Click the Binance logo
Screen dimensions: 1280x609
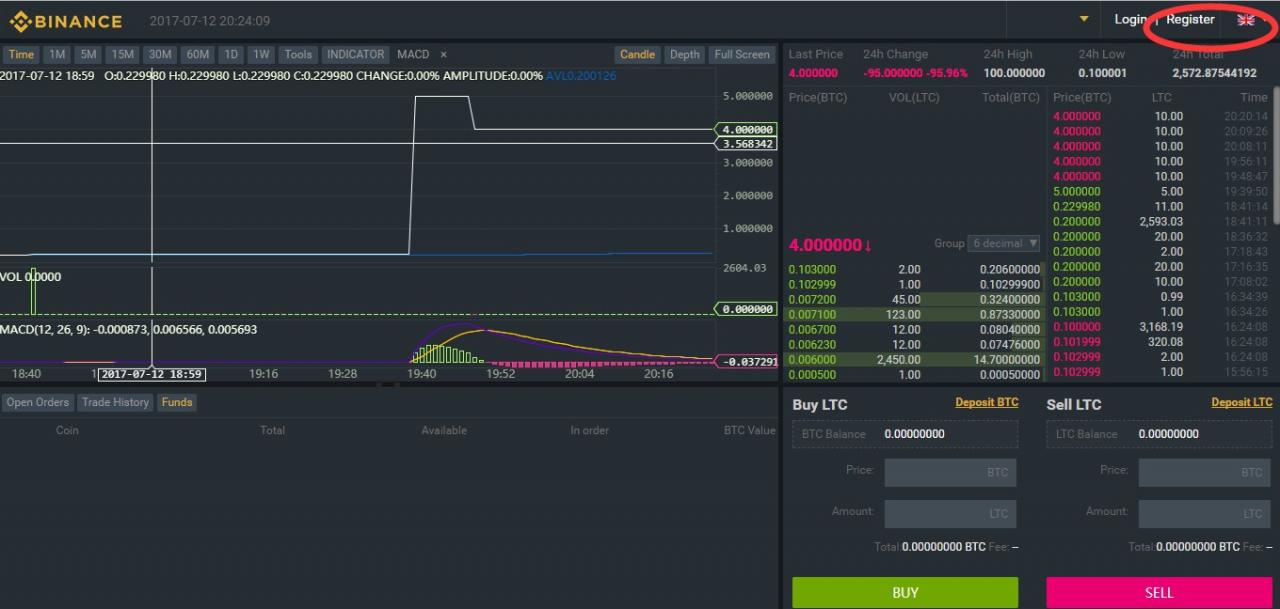[x=66, y=21]
